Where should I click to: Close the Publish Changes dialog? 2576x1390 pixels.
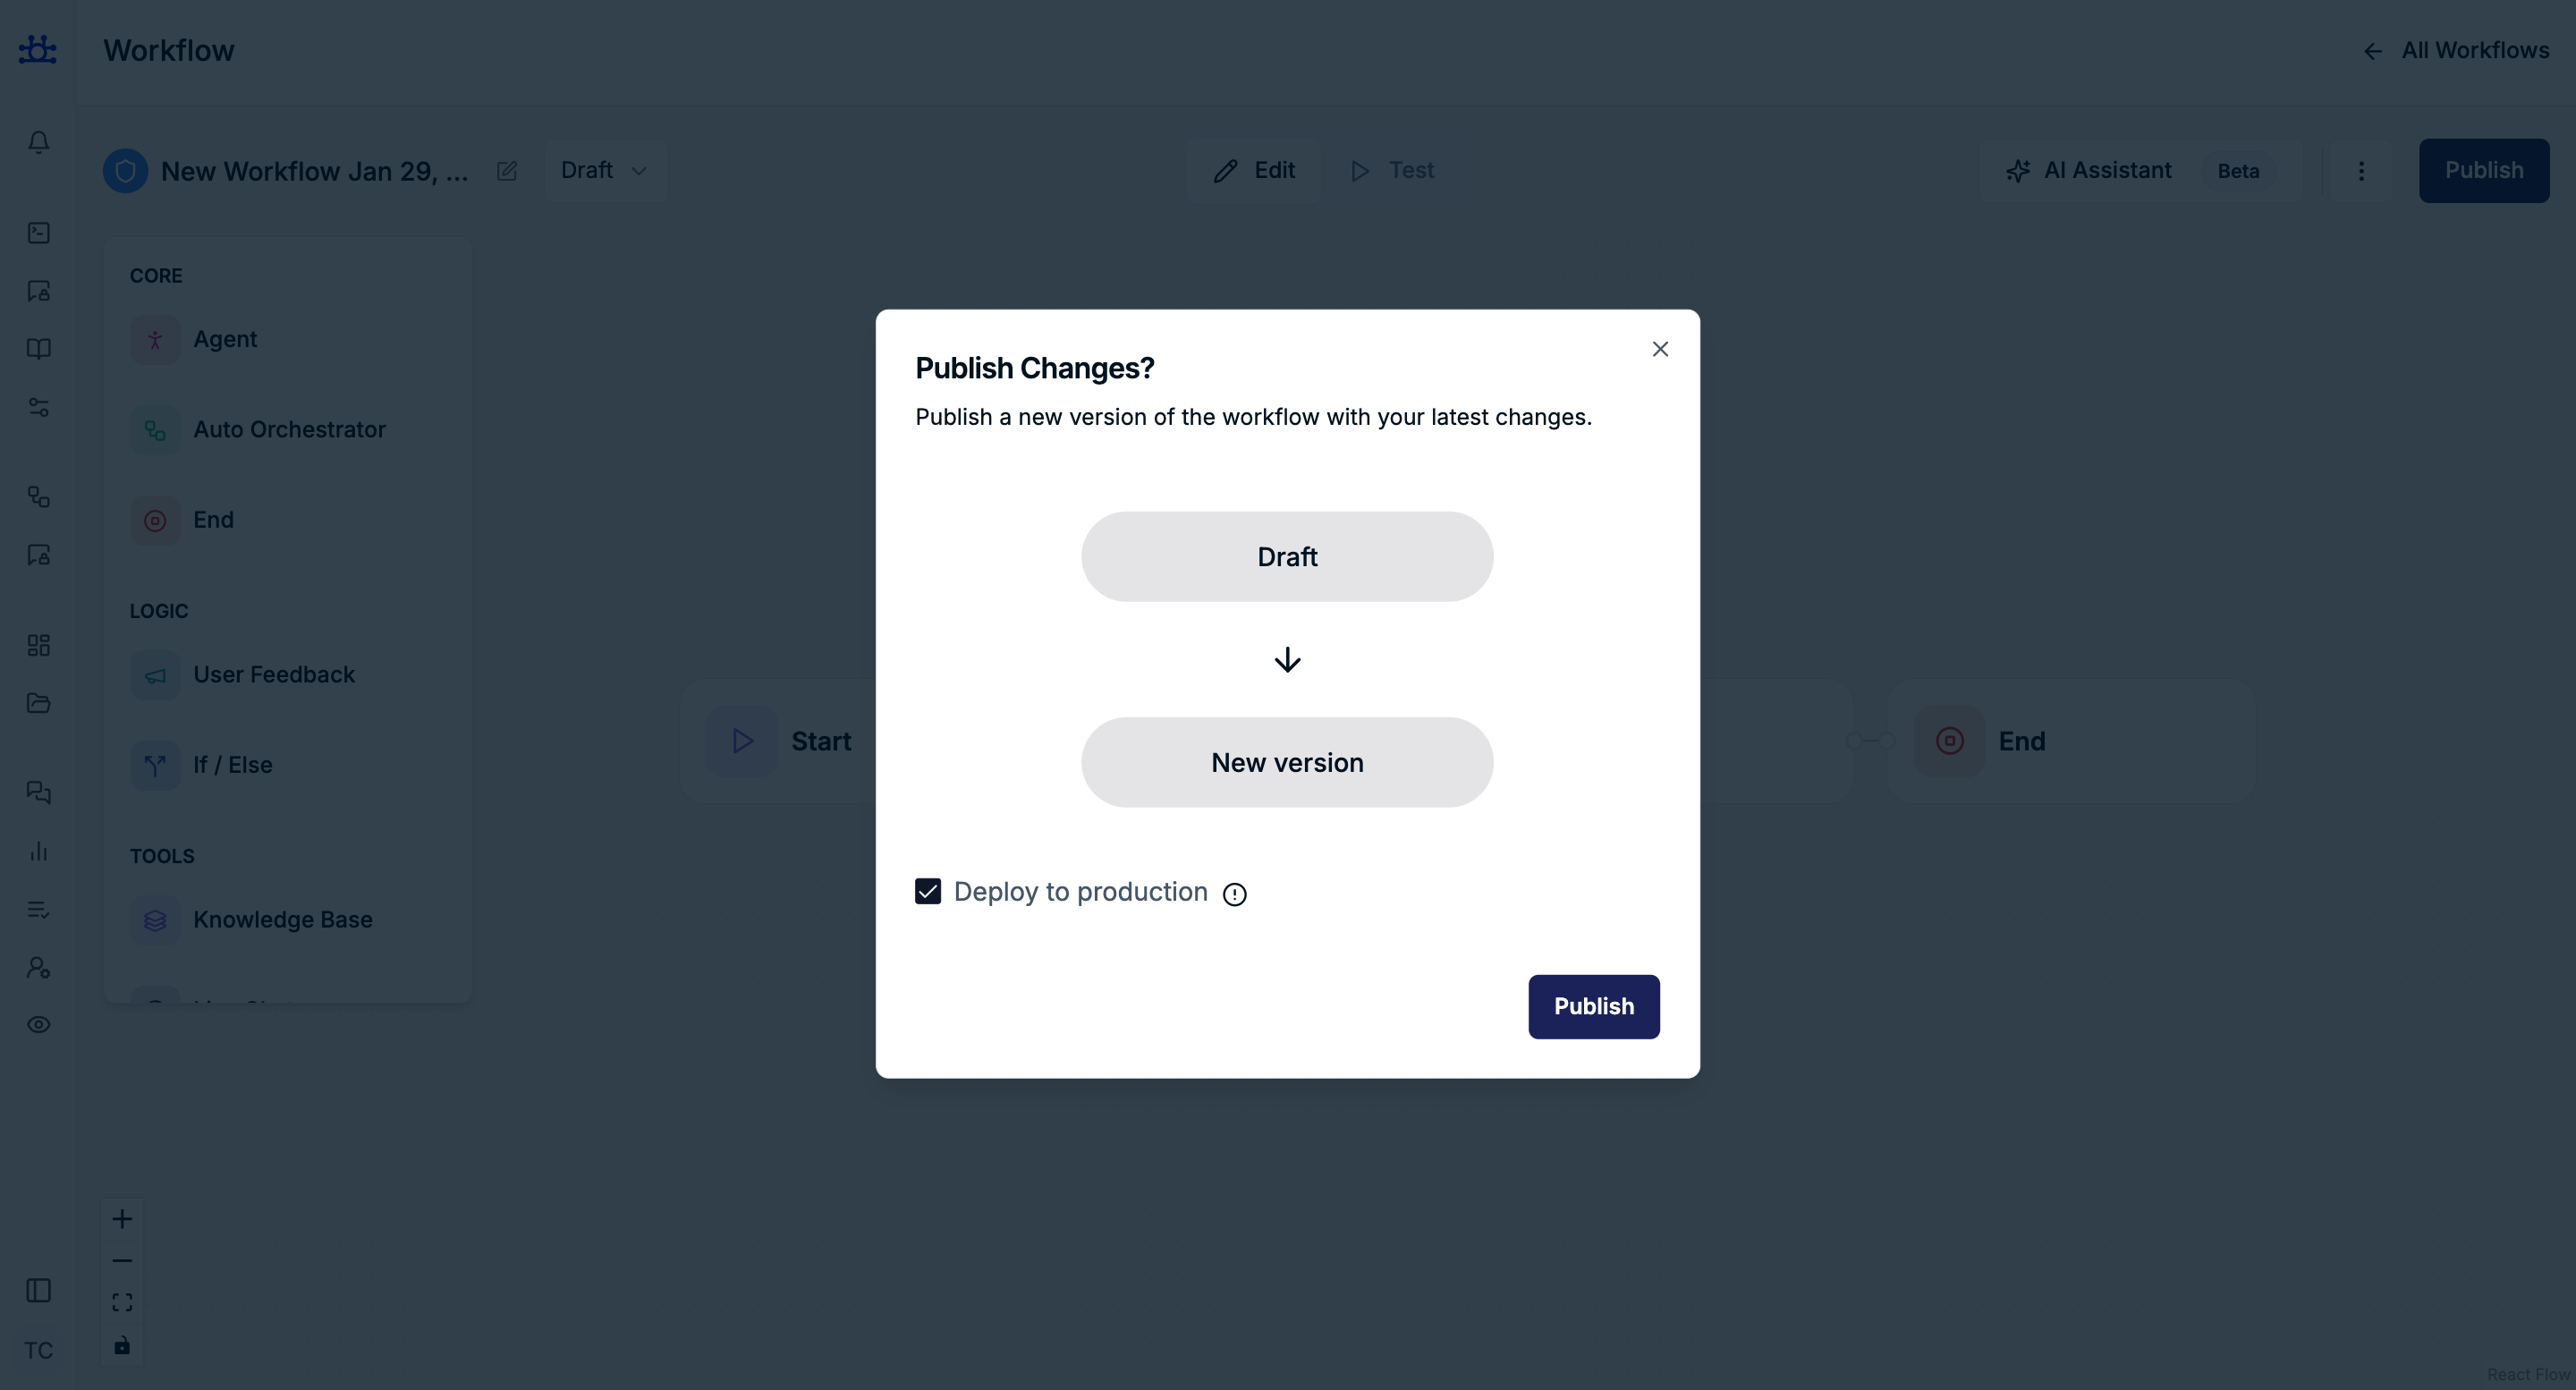[x=1660, y=349]
